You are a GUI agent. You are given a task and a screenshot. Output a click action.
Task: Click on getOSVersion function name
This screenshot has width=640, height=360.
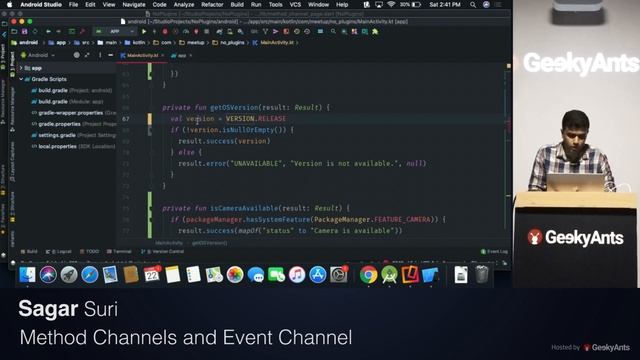tap(234, 108)
